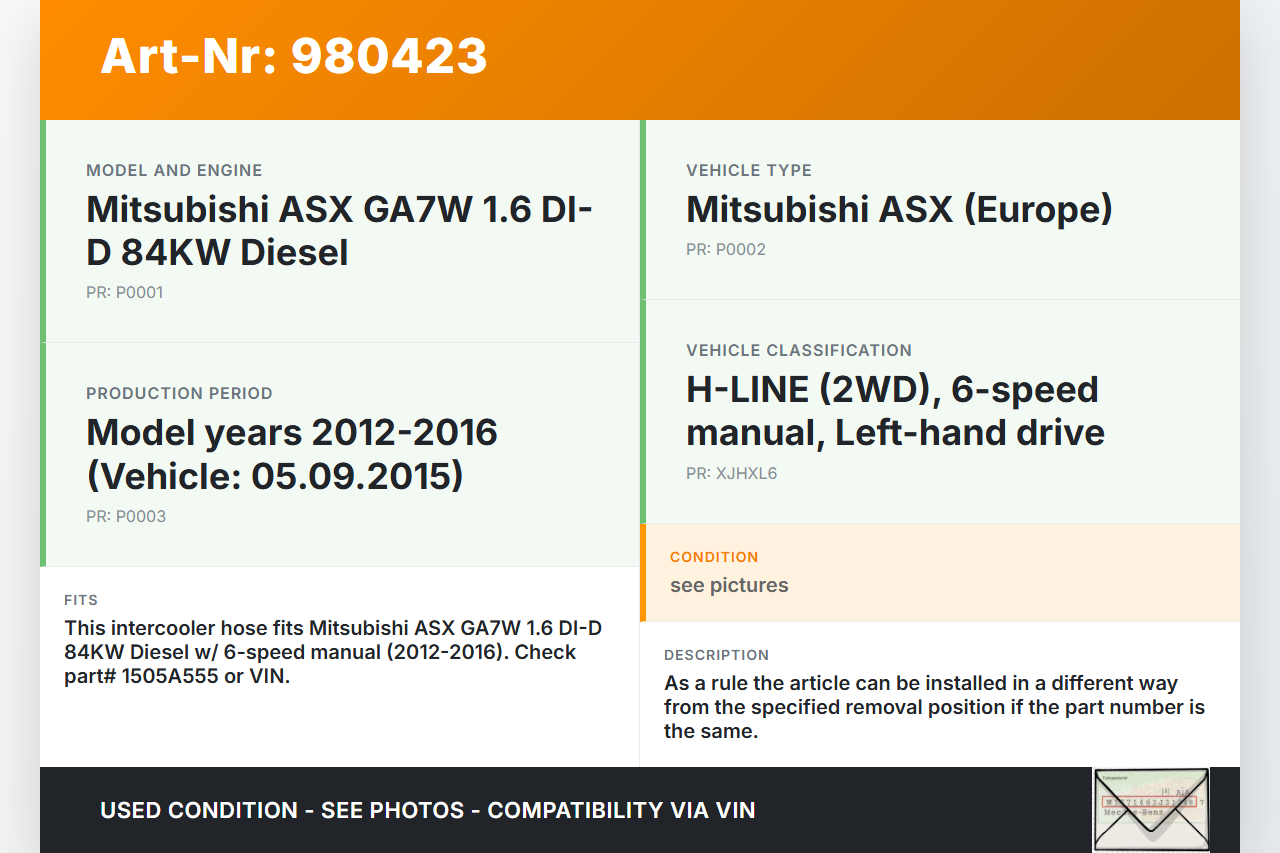Viewport: 1280px width, 853px height.
Task: Click the 'see pictures' condition text
Action: click(729, 586)
